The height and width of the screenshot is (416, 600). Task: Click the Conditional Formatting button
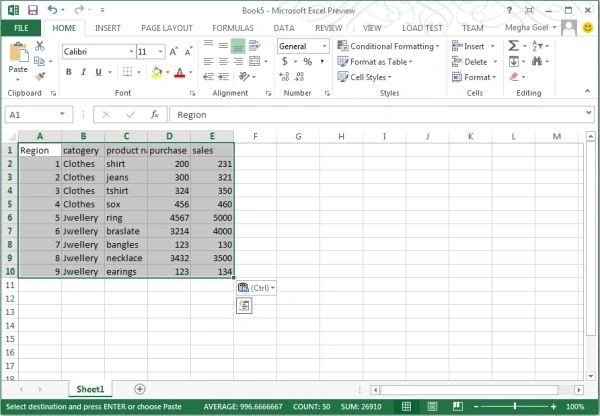click(388, 46)
